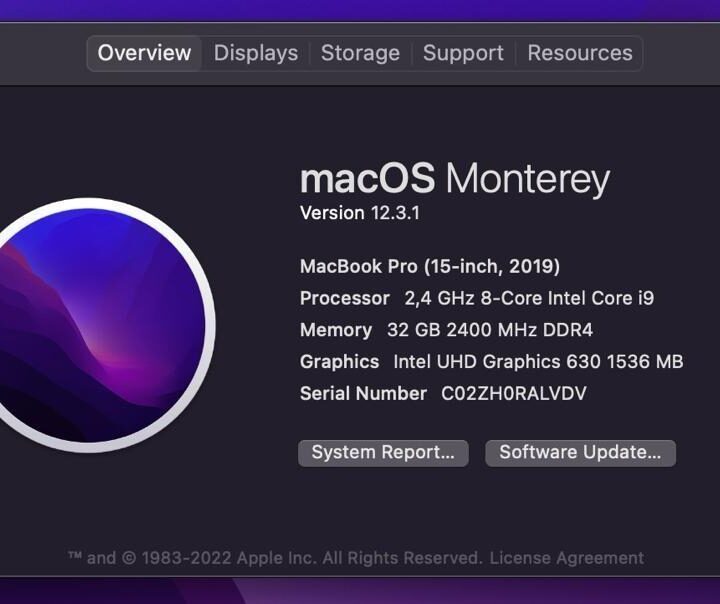Click the MacBook Pro (15-inch, 2019) model name
The image size is (720, 604).
pos(430,266)
